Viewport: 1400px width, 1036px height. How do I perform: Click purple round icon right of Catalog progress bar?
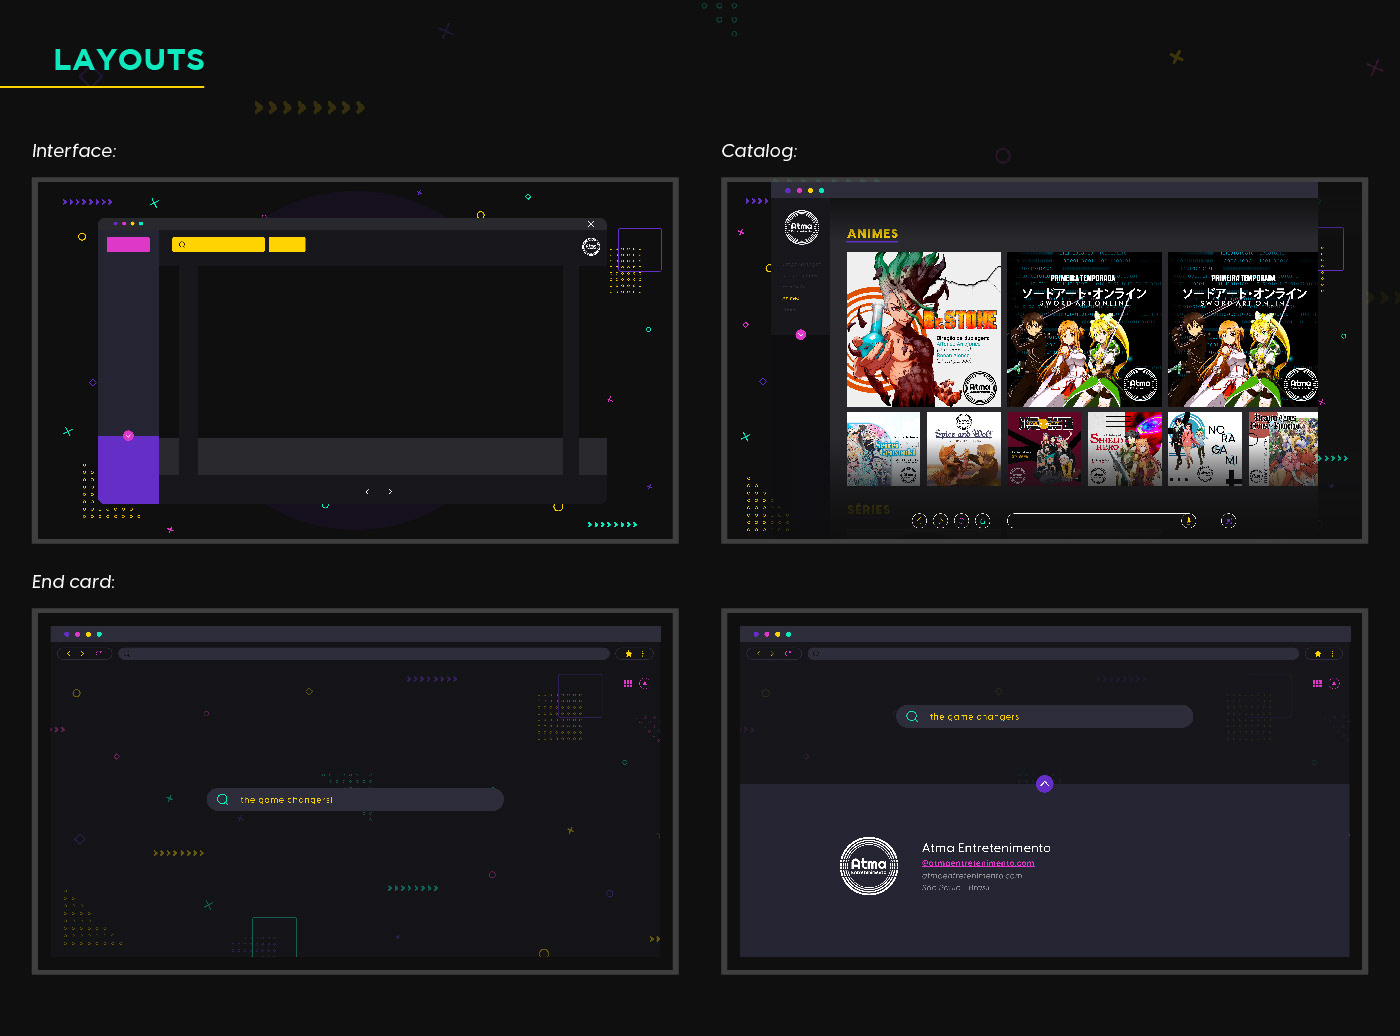(1229, 520)
